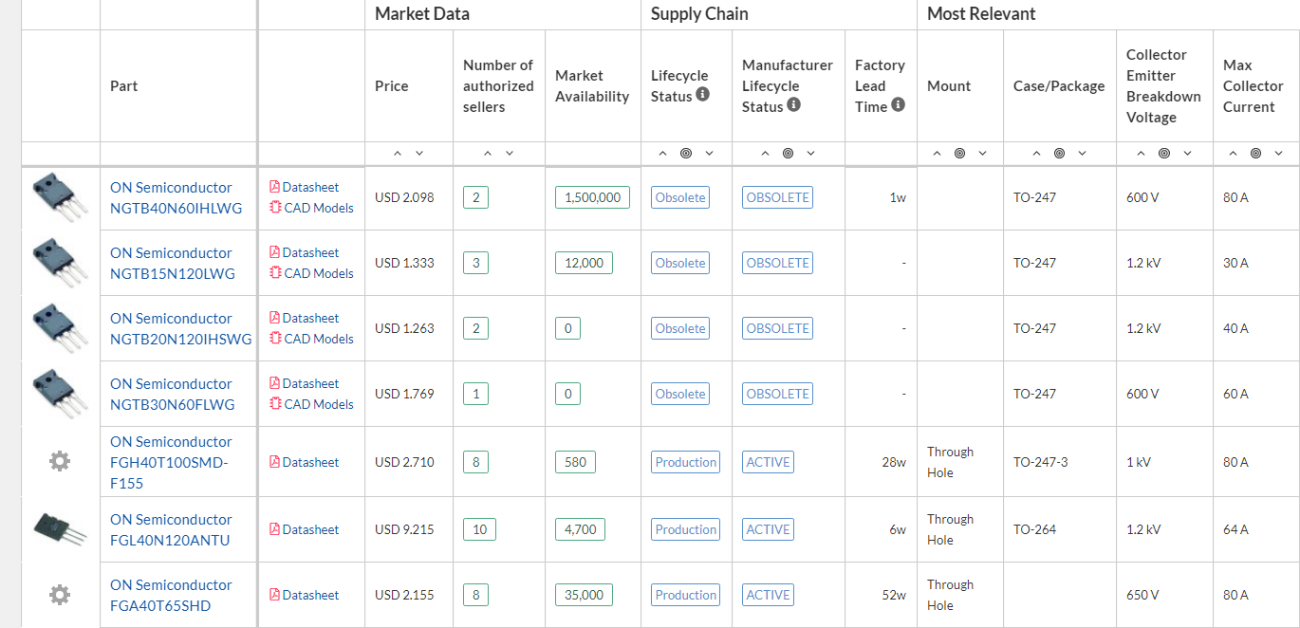Sort Breakdown Voltage descending with down arrow
The width and height of the screenshot is (1300, 628).
tap(1188, 153)
